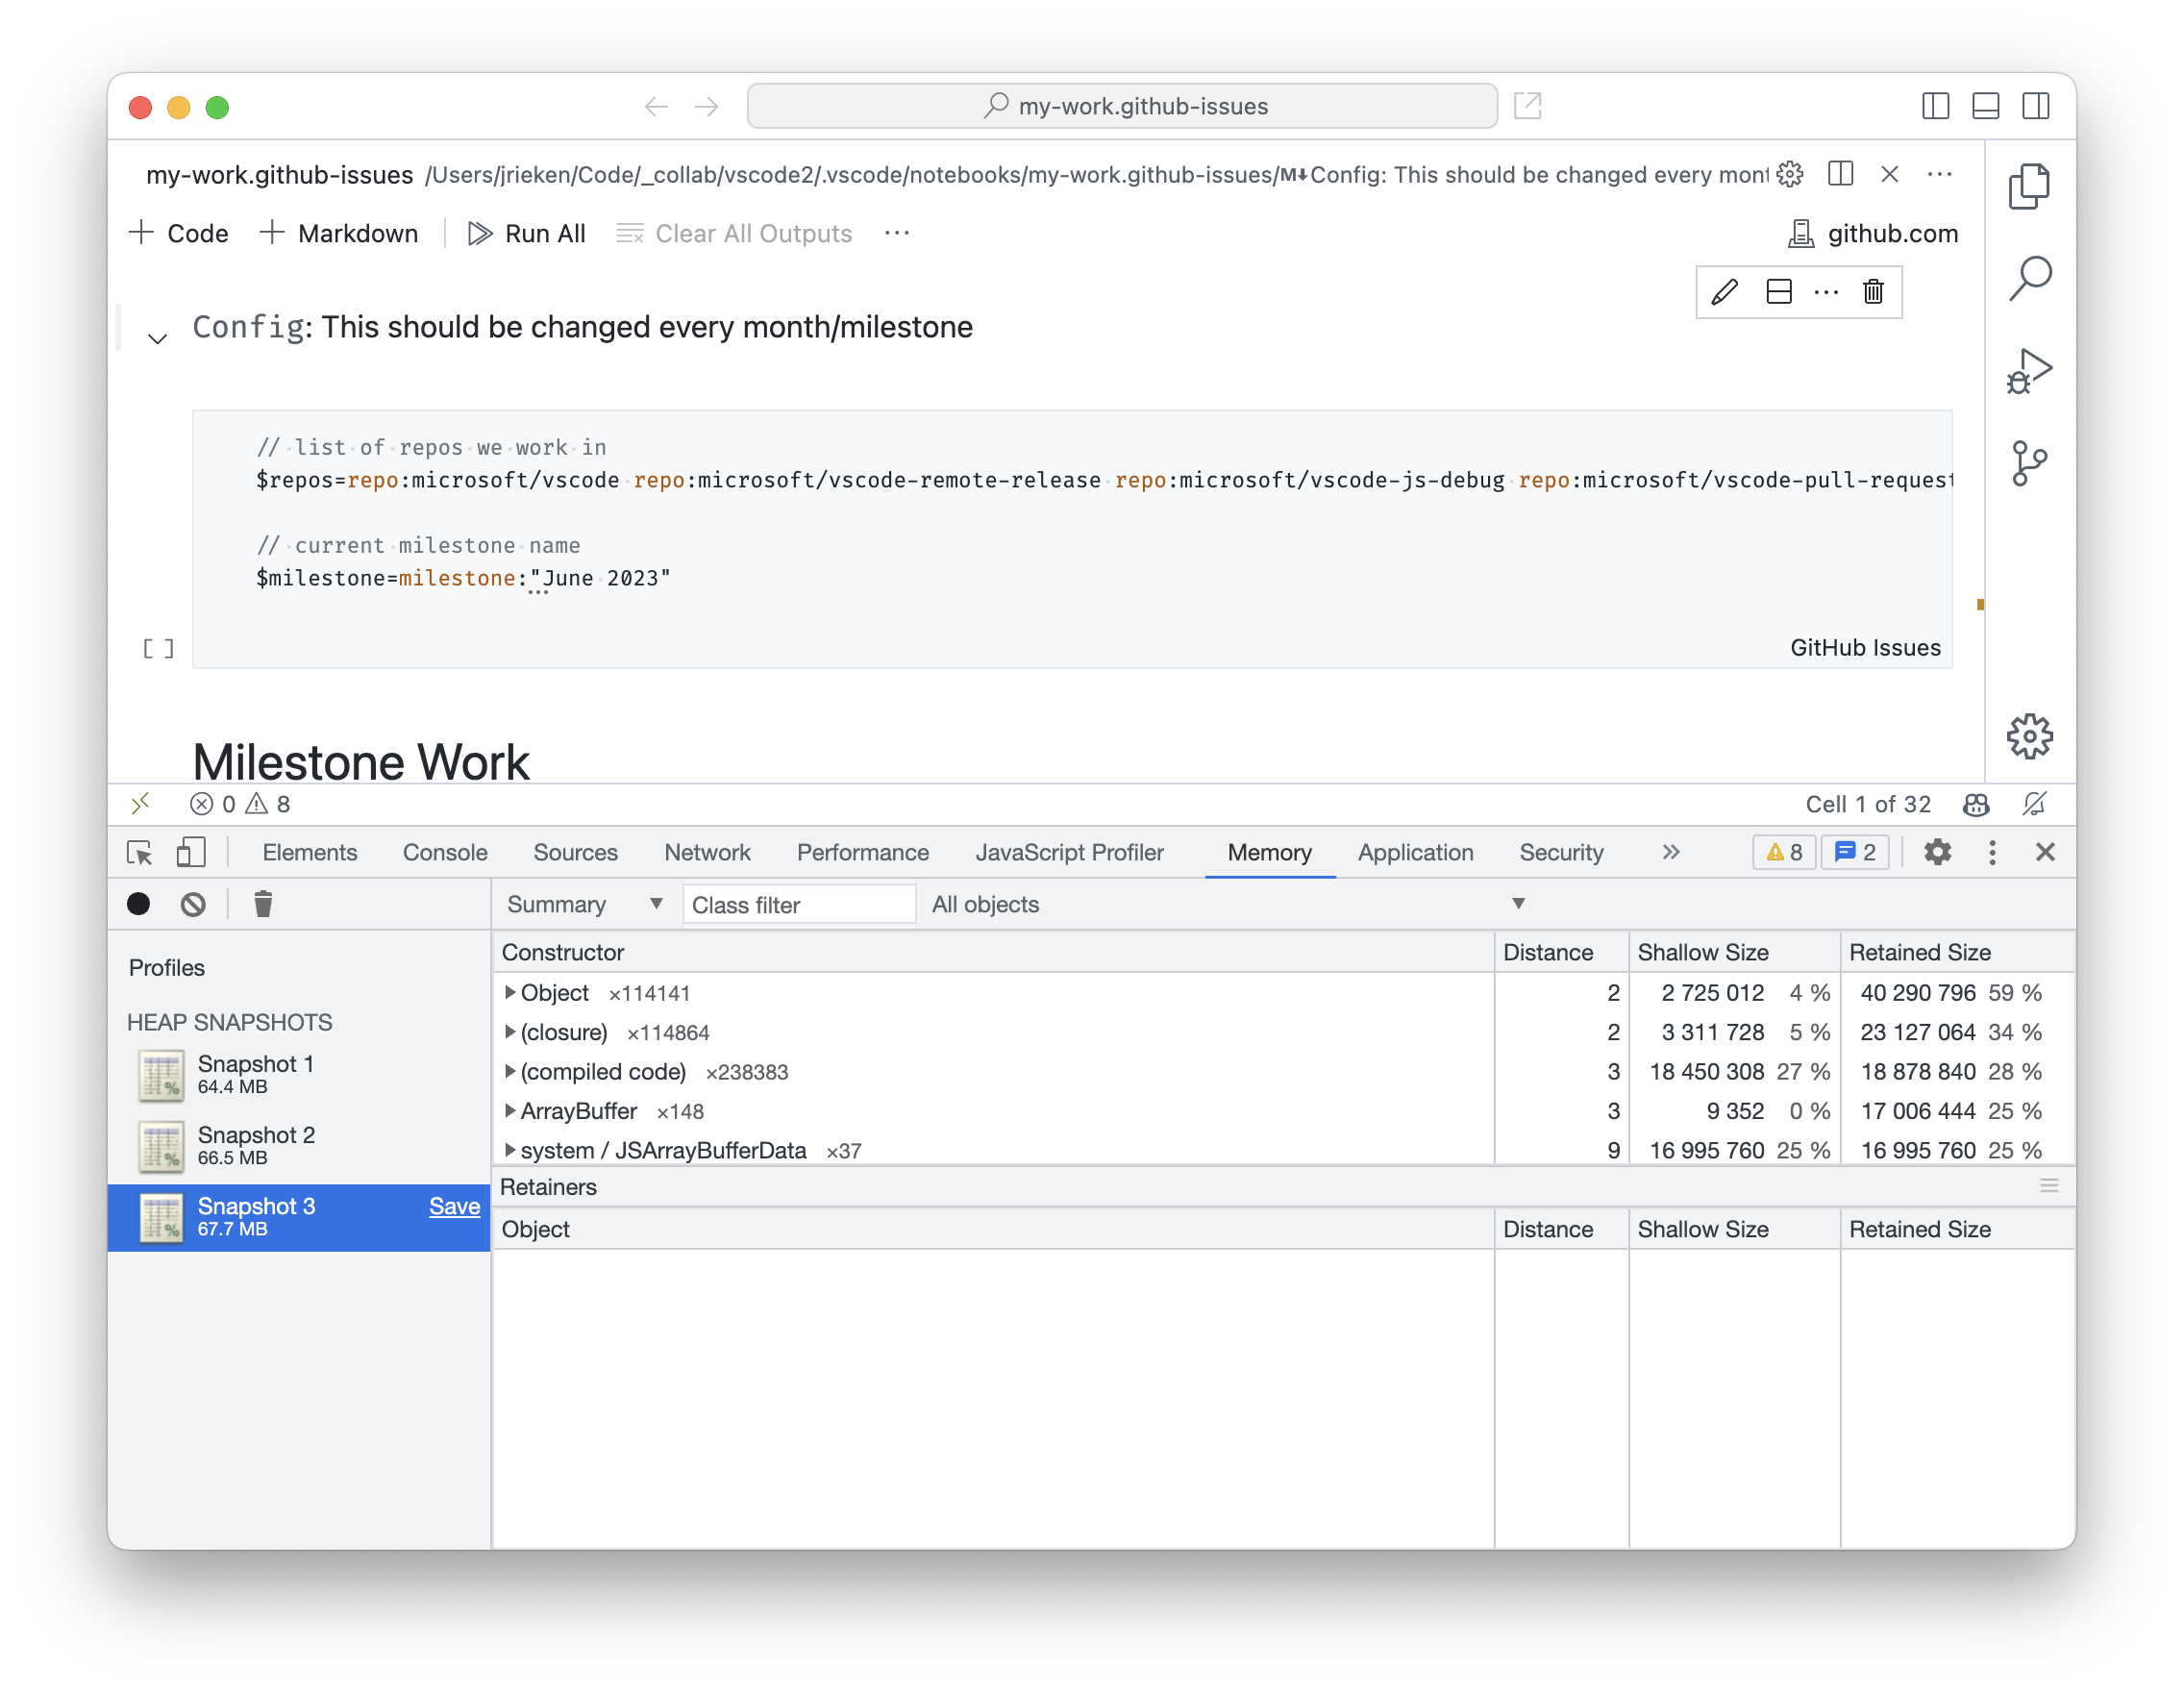Open the remote window status bar icon

coord(140,803)
